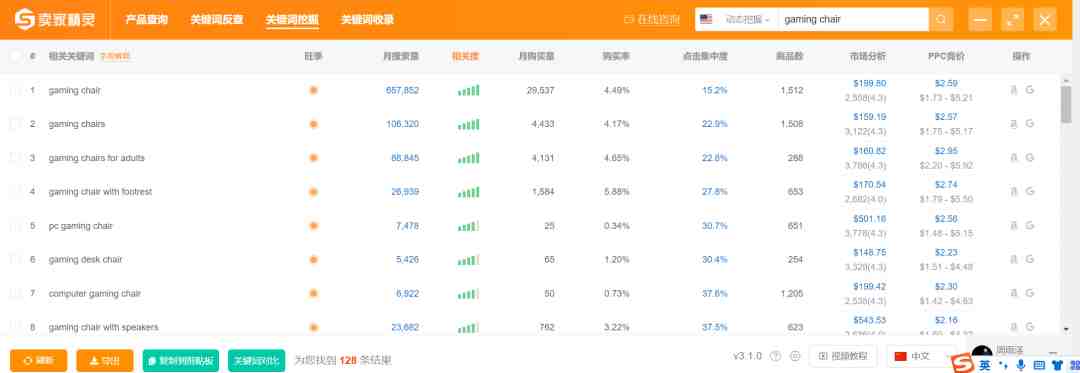Sort by the 月搜索量 monthly searches column
Screen dimensions: 1080x373
tap(401, 56)
